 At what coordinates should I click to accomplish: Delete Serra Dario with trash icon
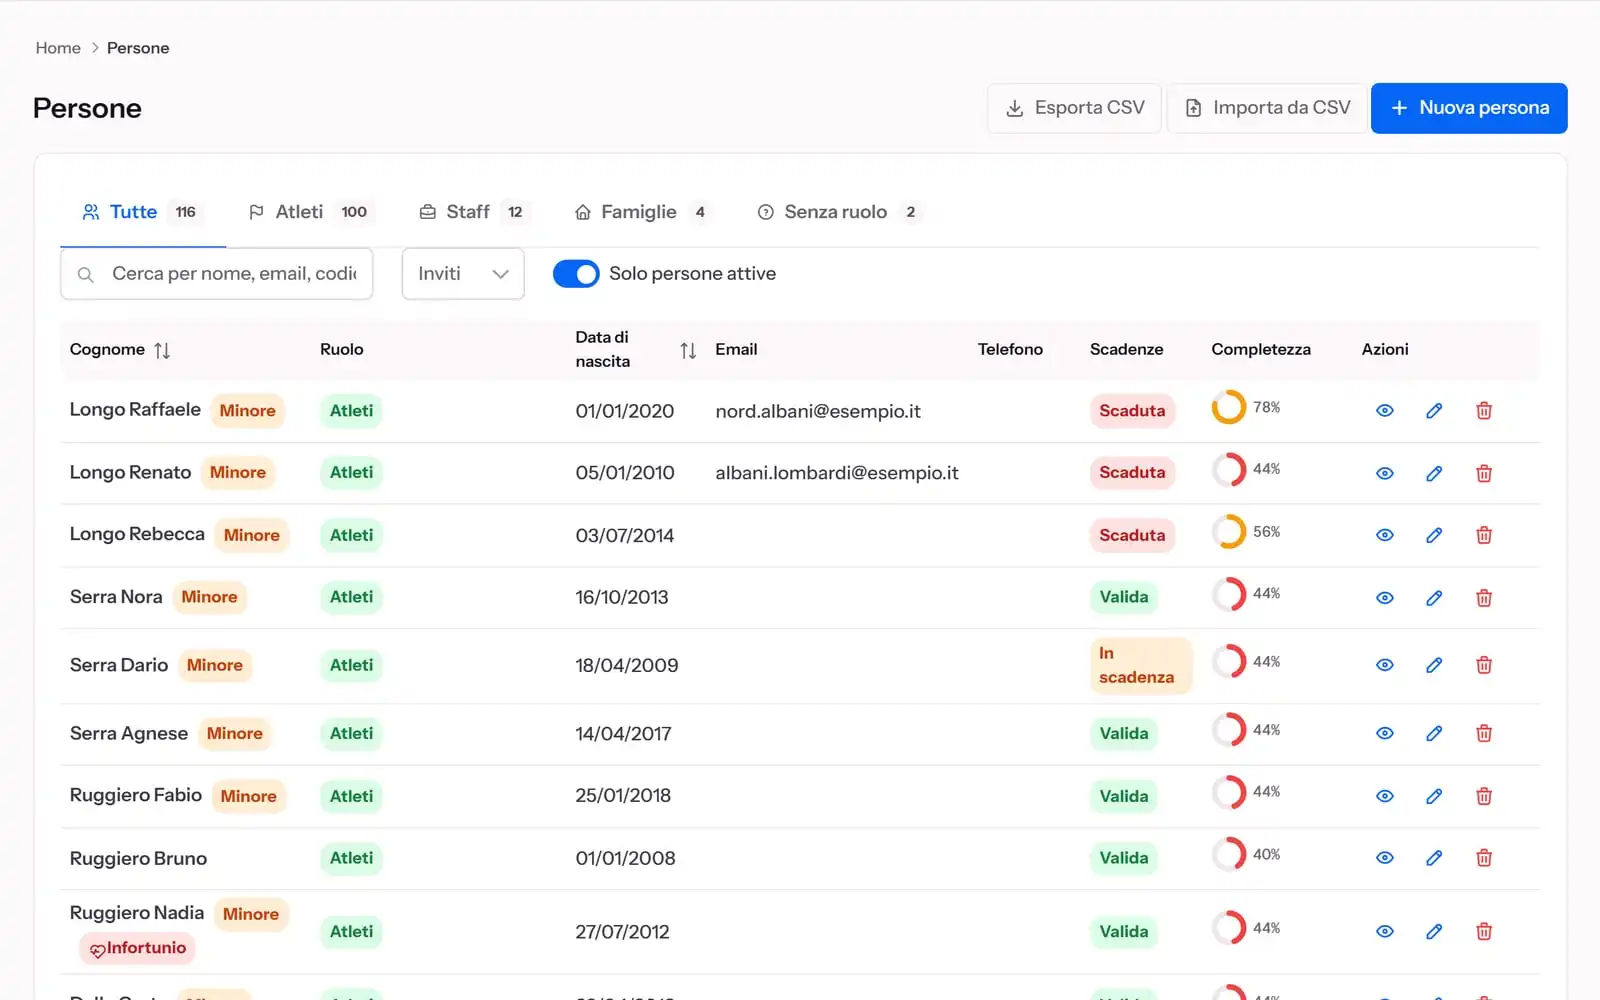pyautogui.click(x=1484, y=665)
